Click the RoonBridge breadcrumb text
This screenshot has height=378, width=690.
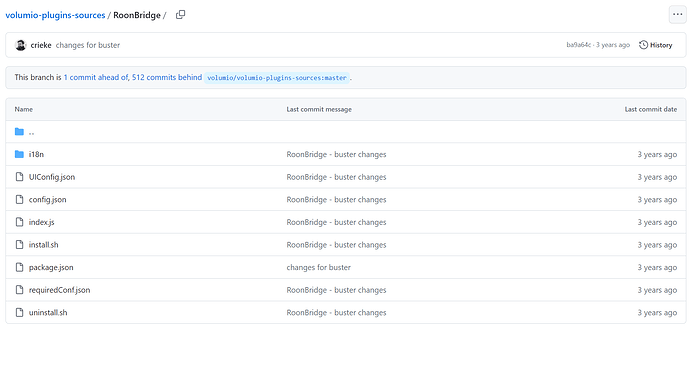pos(137,15)
